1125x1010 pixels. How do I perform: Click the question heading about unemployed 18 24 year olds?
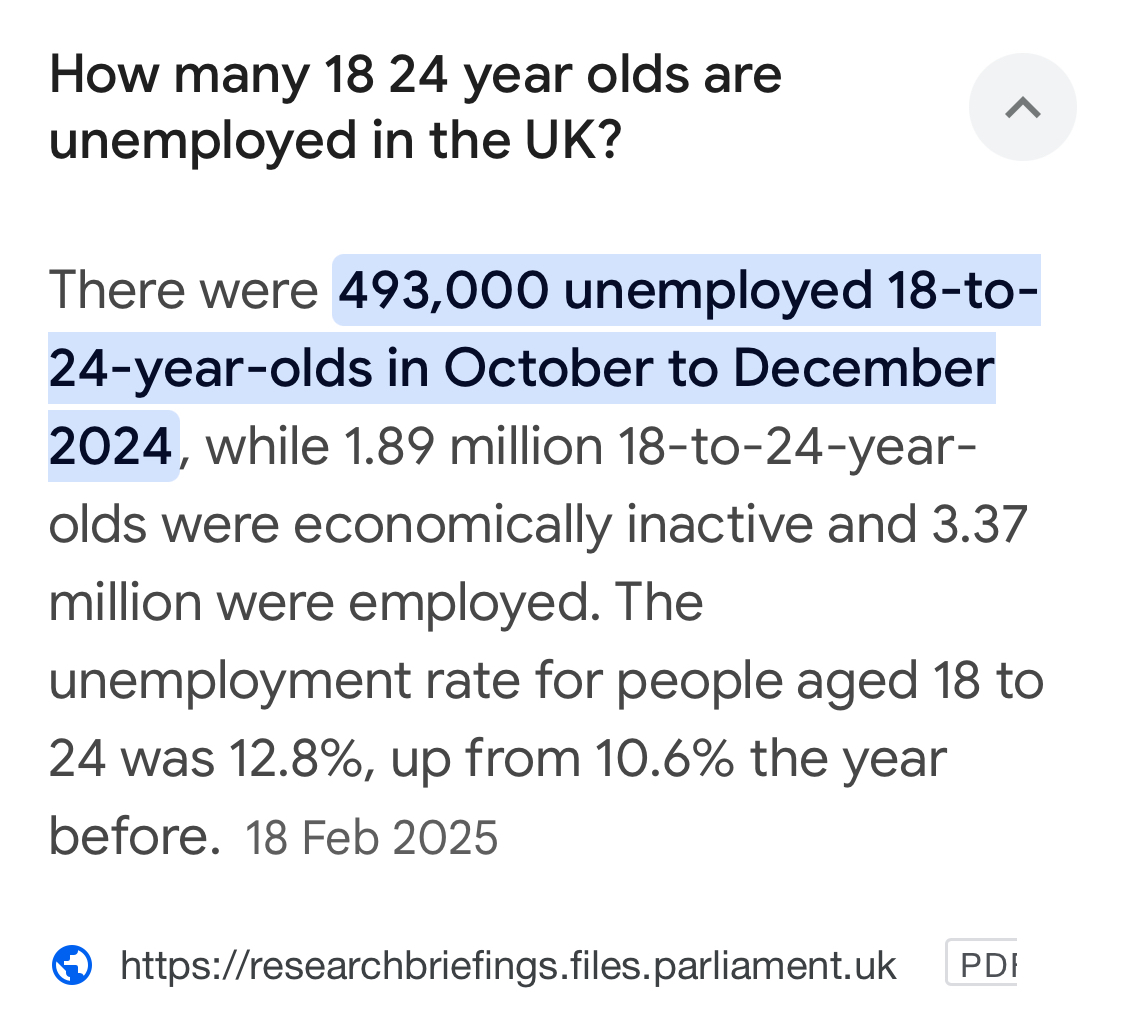[x=415, y=108]
